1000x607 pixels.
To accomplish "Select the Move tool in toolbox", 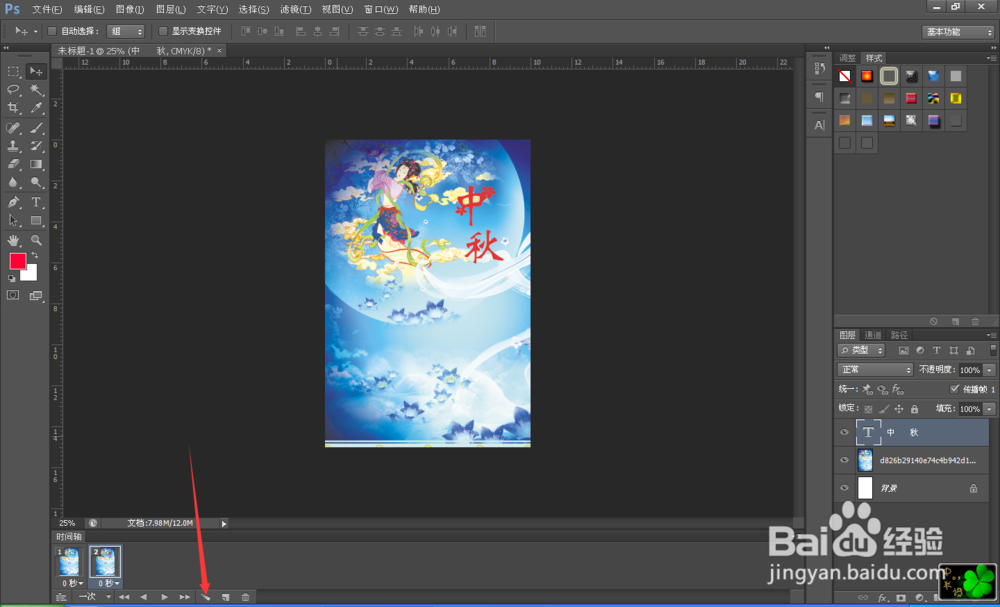I will click(36, 71).
